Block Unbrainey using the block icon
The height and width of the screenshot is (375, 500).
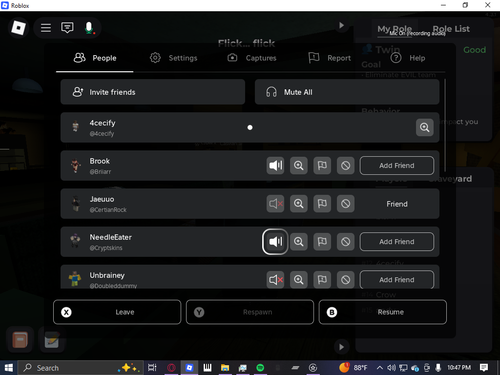click(x=345, y=279)
